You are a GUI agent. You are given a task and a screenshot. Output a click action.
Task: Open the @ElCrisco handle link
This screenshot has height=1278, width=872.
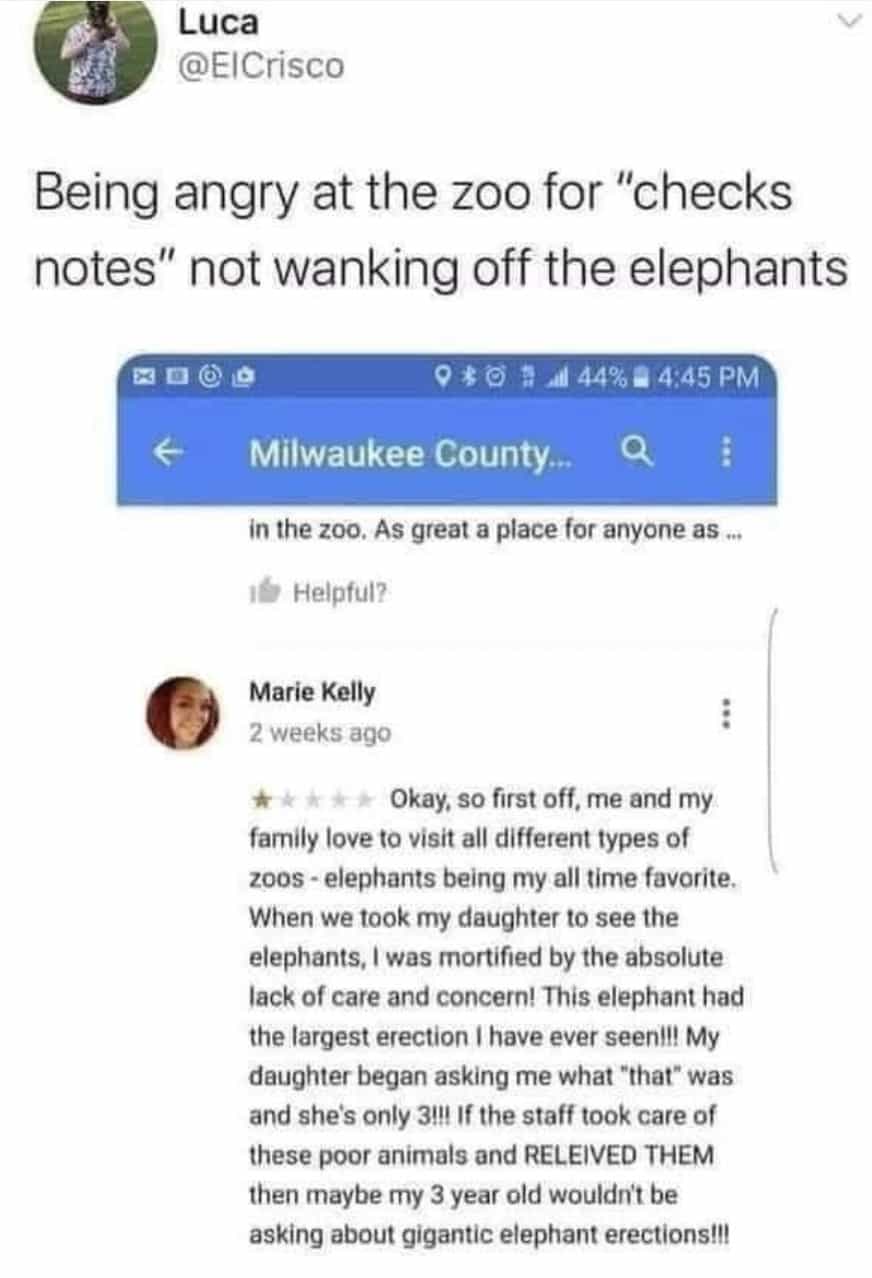click(x=260, y=65)
